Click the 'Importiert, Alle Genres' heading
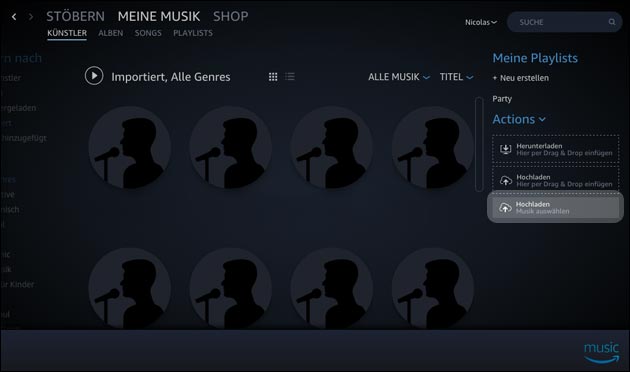630x372 pixels. pyautogui.click(x=171, y=77)
